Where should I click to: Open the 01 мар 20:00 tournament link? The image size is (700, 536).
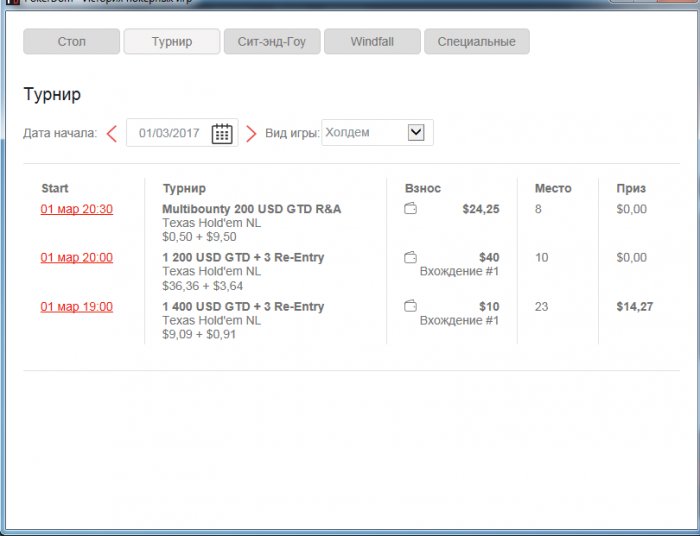point(77,258)
